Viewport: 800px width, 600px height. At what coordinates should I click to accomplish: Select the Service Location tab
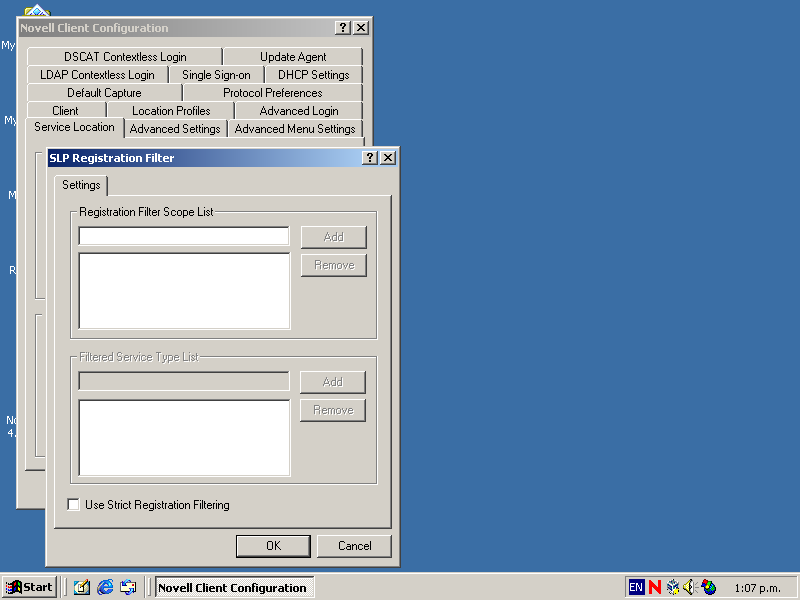(74, 127)
